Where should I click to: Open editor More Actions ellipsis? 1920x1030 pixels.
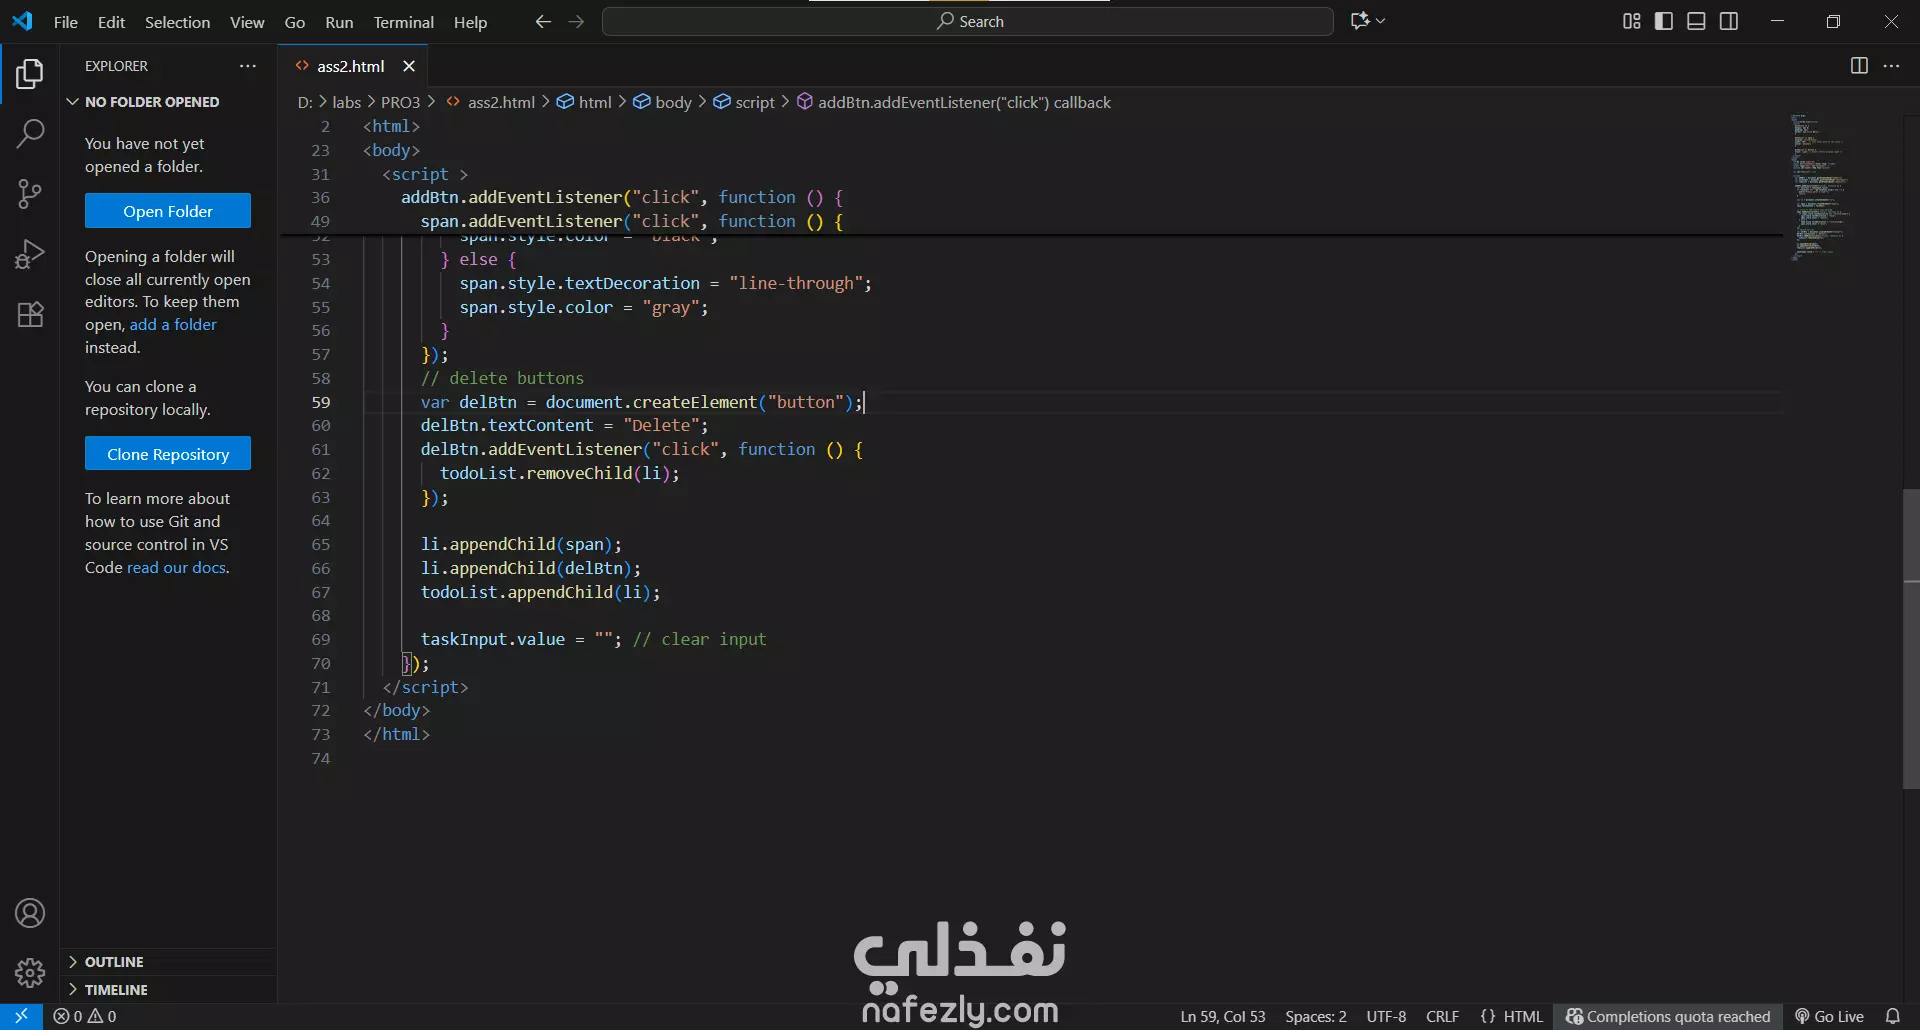[1891, 66]
